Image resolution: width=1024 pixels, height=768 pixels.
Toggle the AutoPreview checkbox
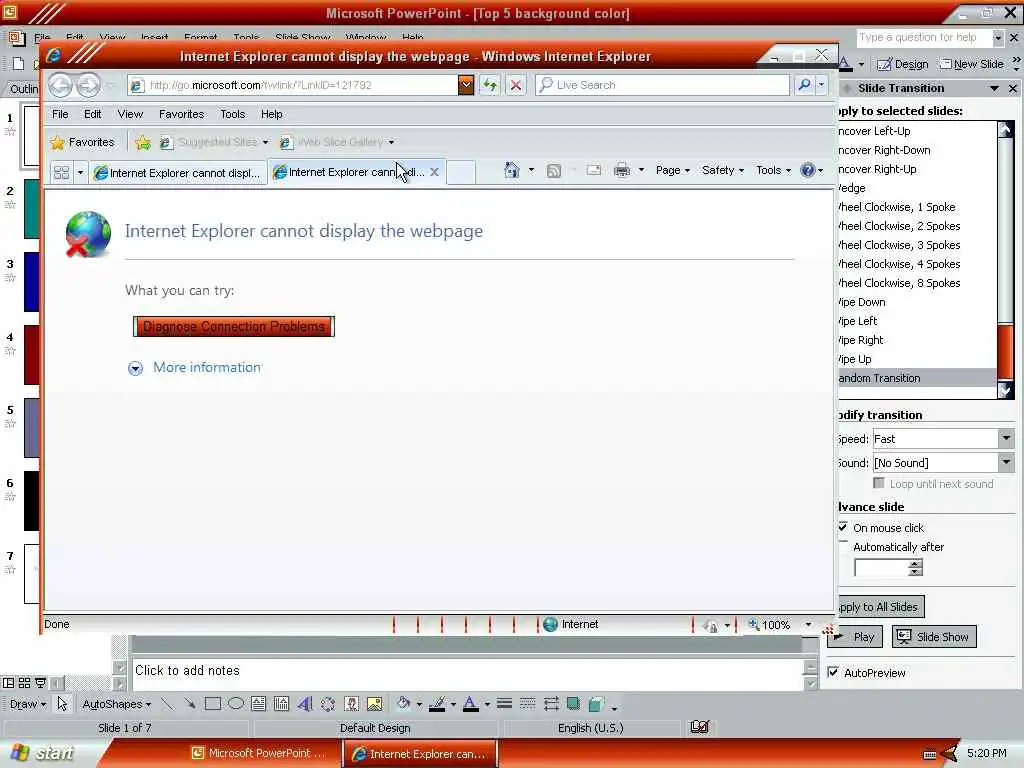pos(833,672)
